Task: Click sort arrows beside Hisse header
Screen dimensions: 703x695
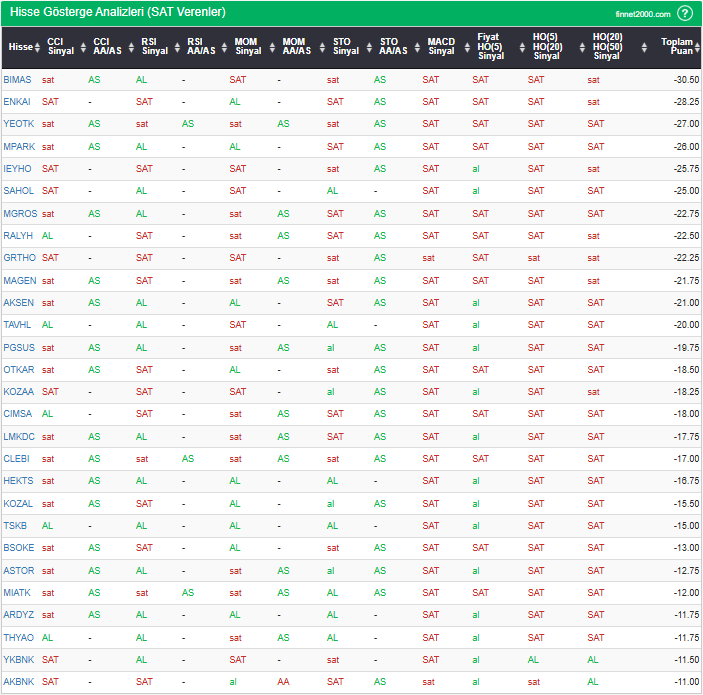Action: point(39,47)
